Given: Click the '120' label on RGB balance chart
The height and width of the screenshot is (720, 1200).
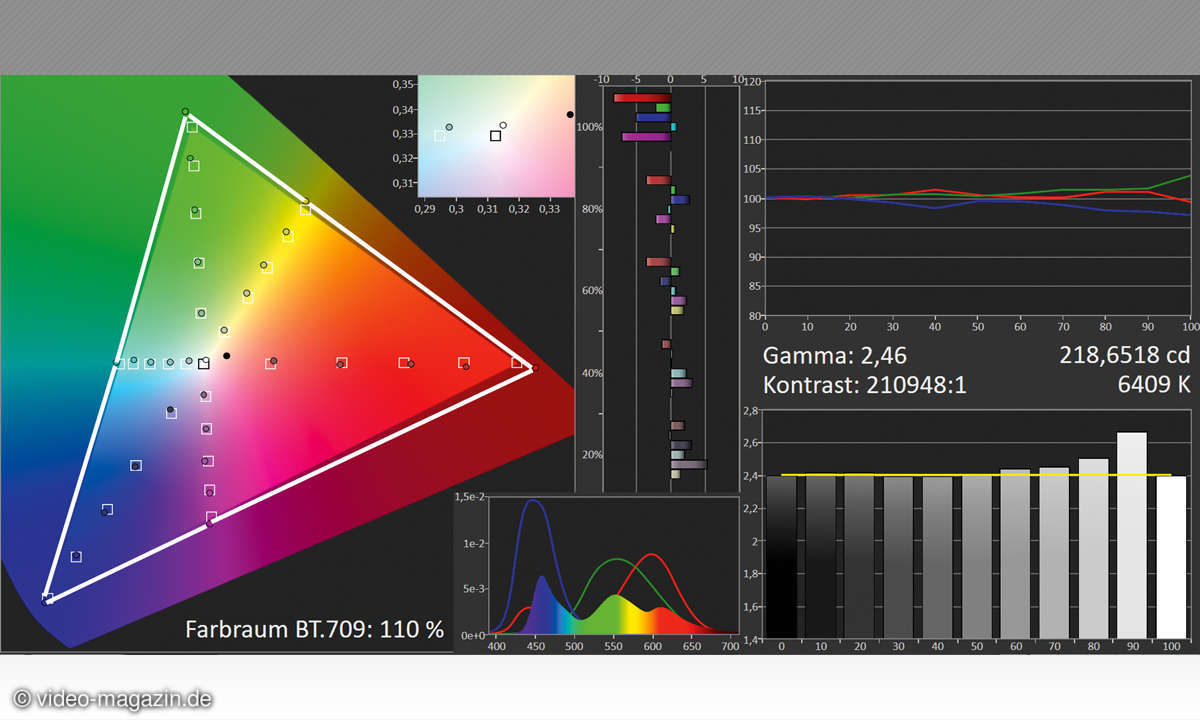Looking at the screenshot, I should click(x=754, y=81).
